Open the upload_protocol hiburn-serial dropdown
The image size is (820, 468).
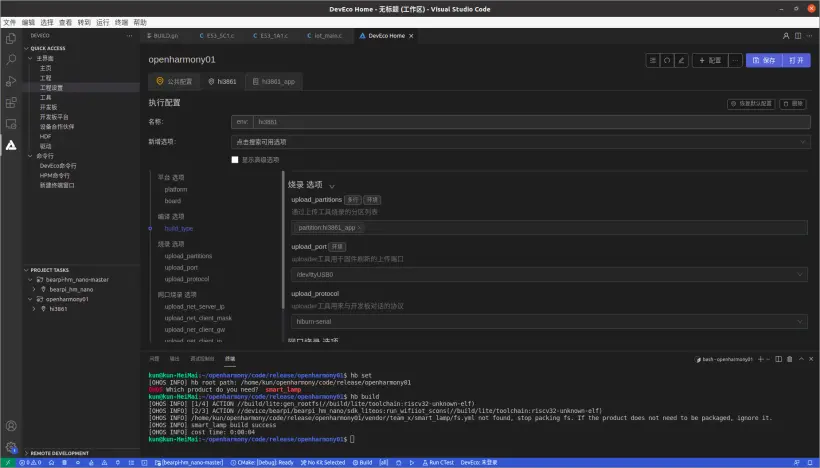(x=549, y=322)
